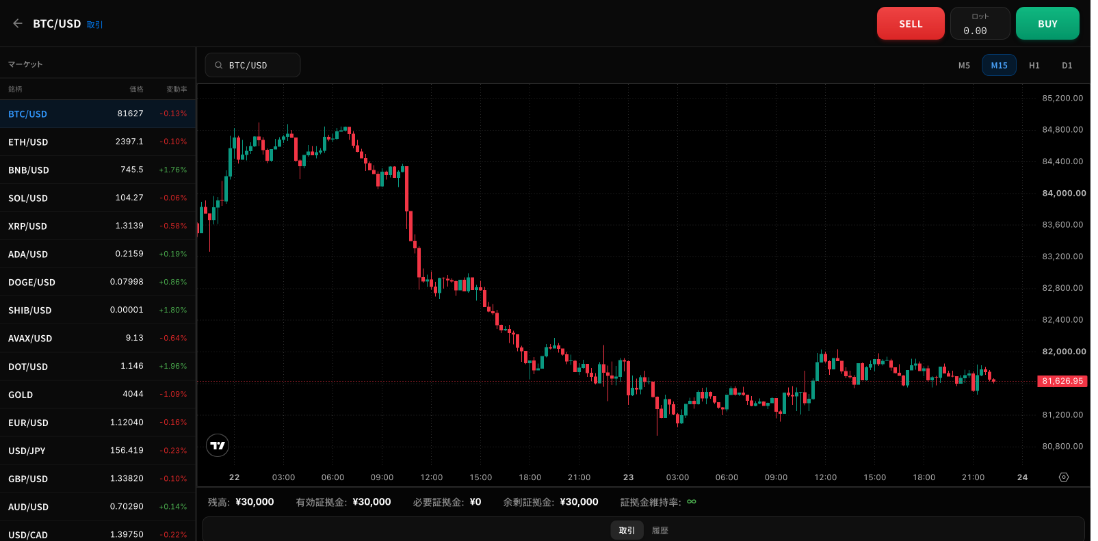Click the current price label 81,626.95

[1063, 381]
